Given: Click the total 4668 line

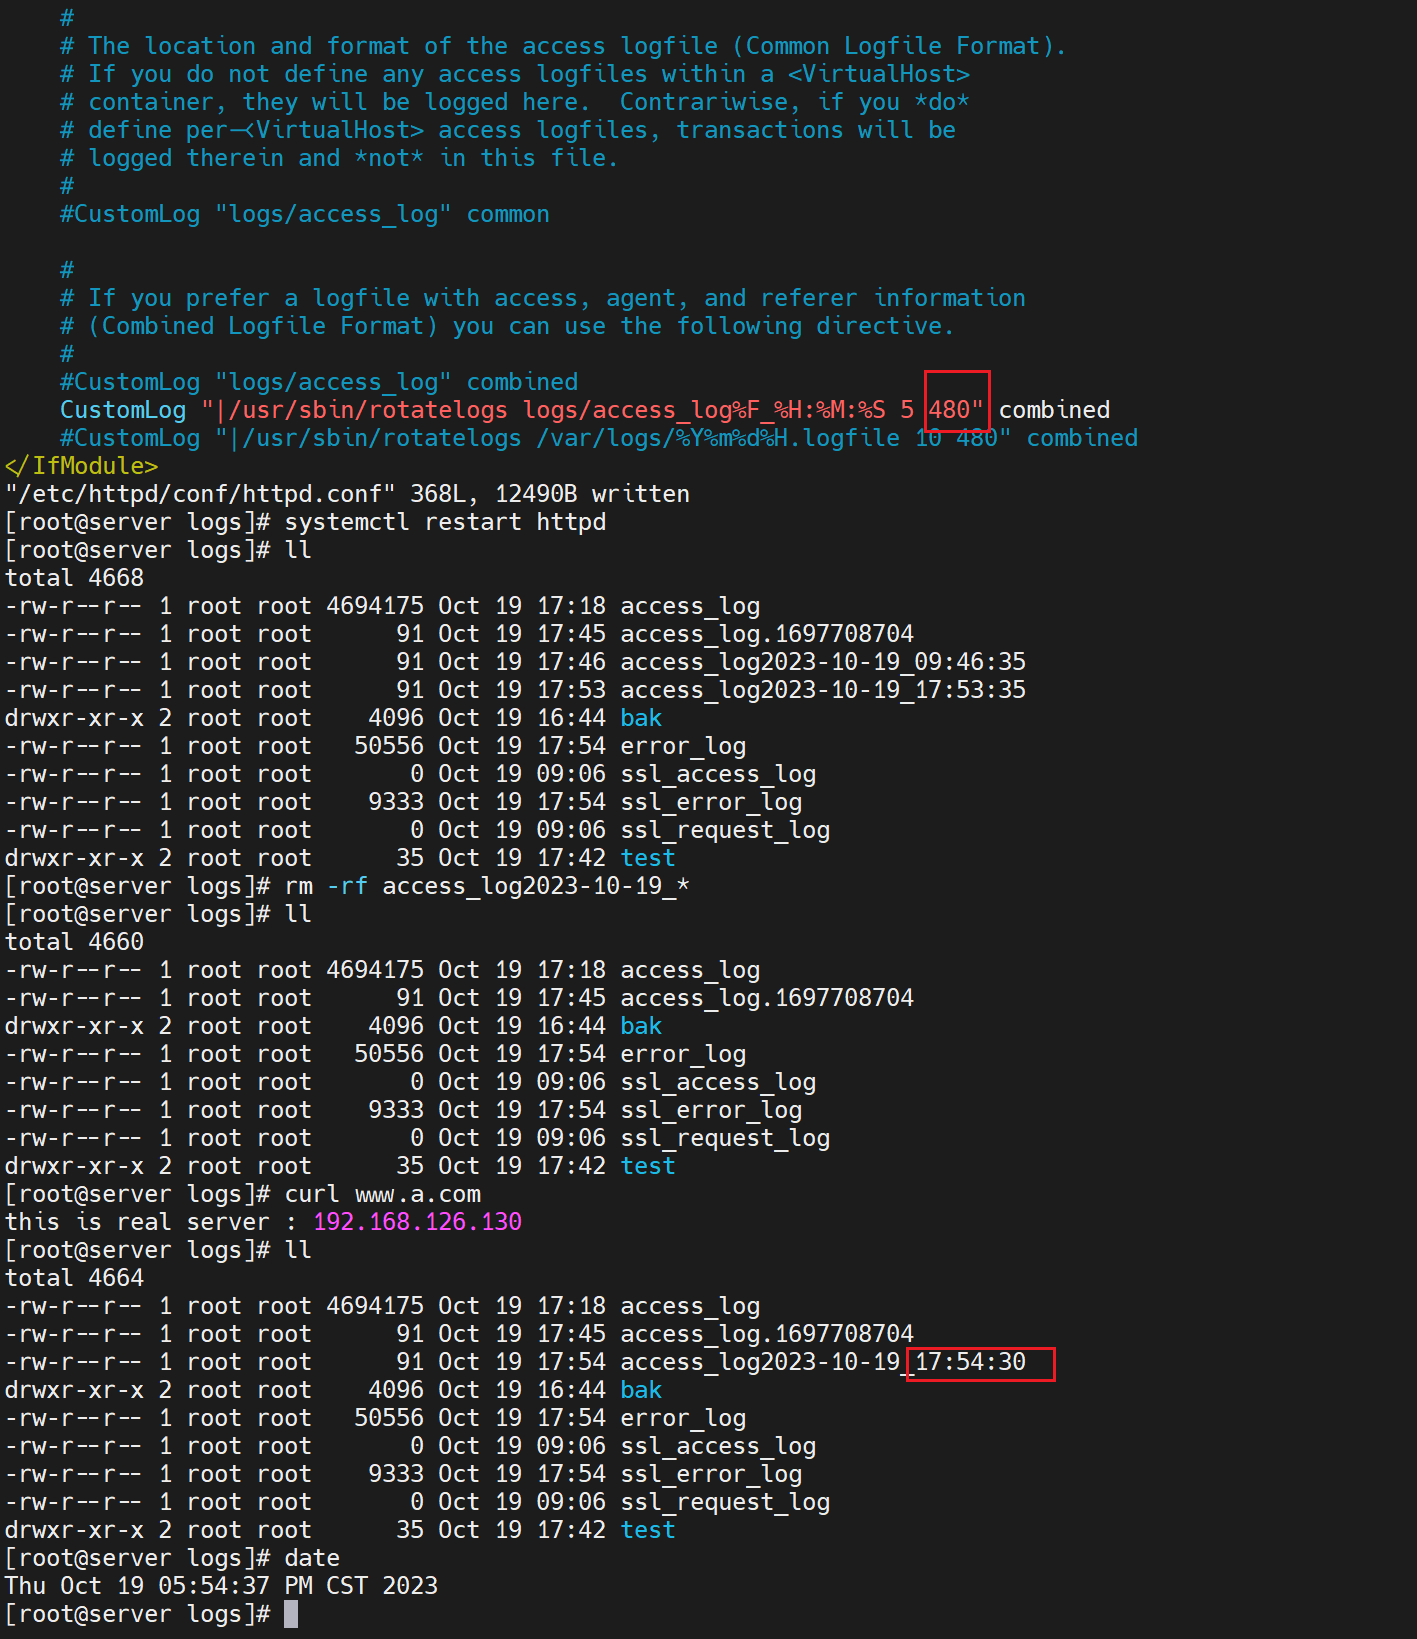Looking at the screenshot, I should pyautogui.click(x=74, y=578).
